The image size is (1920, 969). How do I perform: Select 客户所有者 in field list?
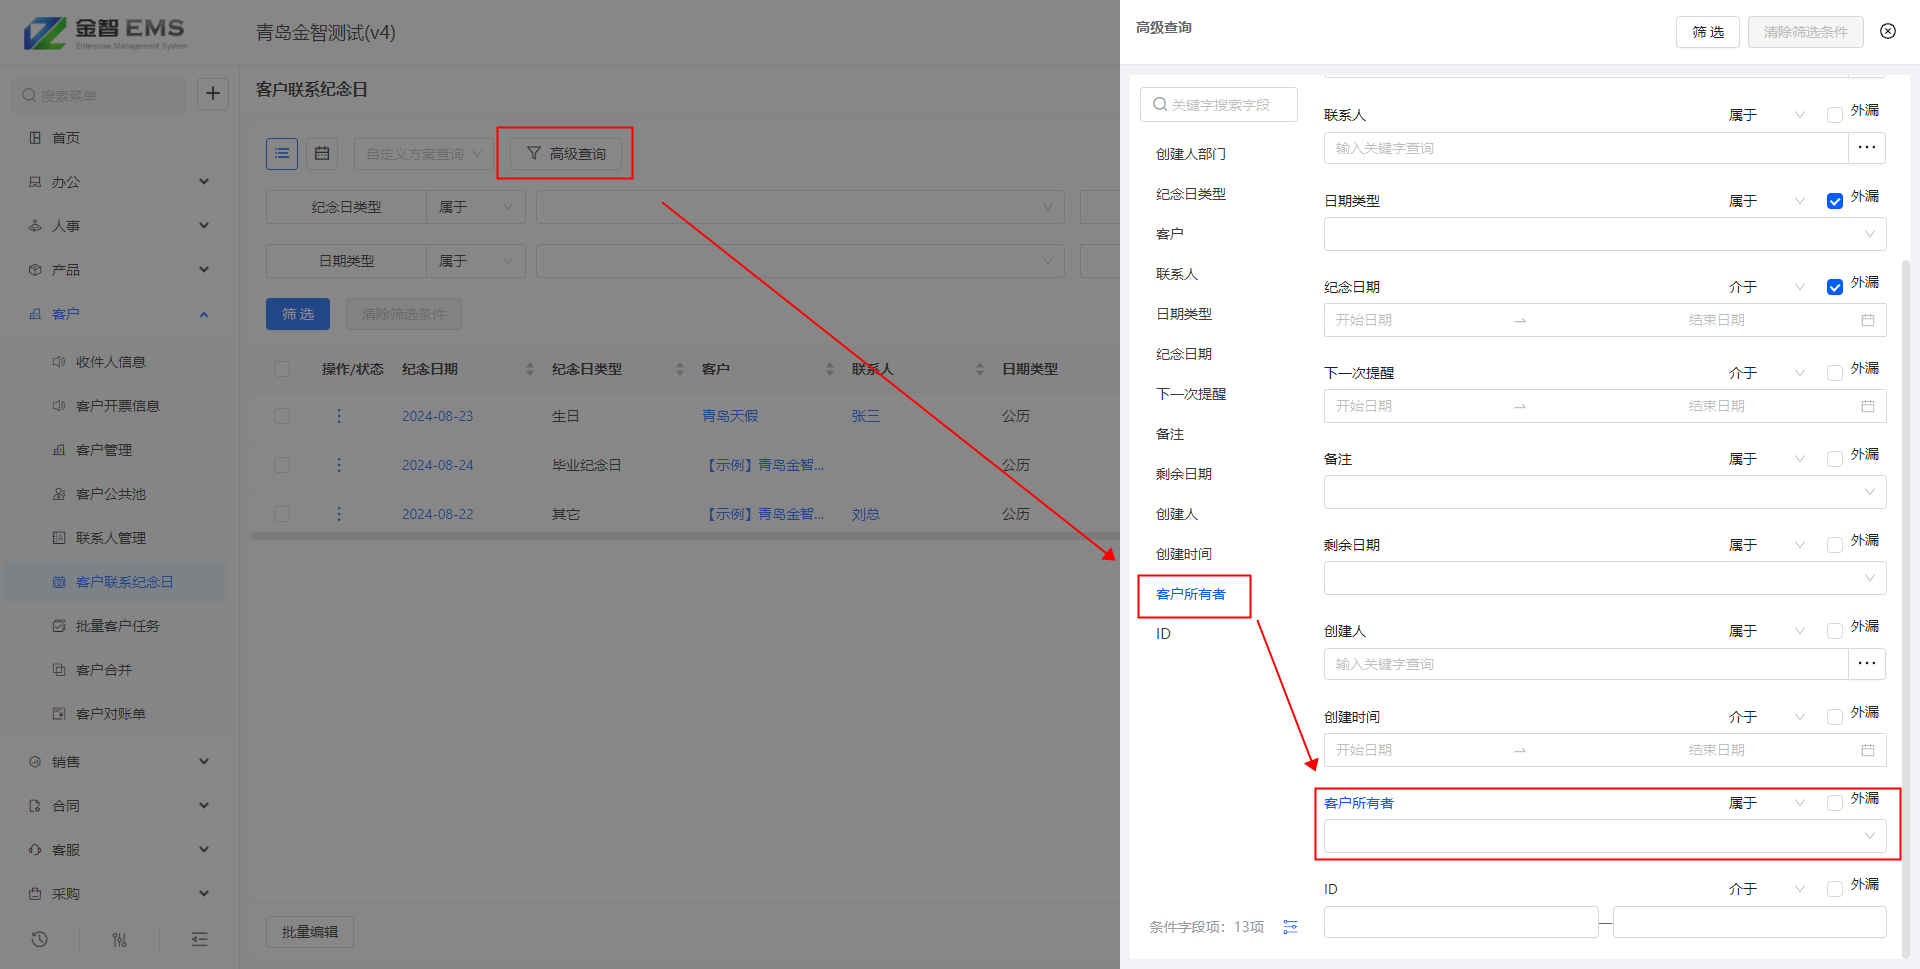click(x=1190, y=594)
